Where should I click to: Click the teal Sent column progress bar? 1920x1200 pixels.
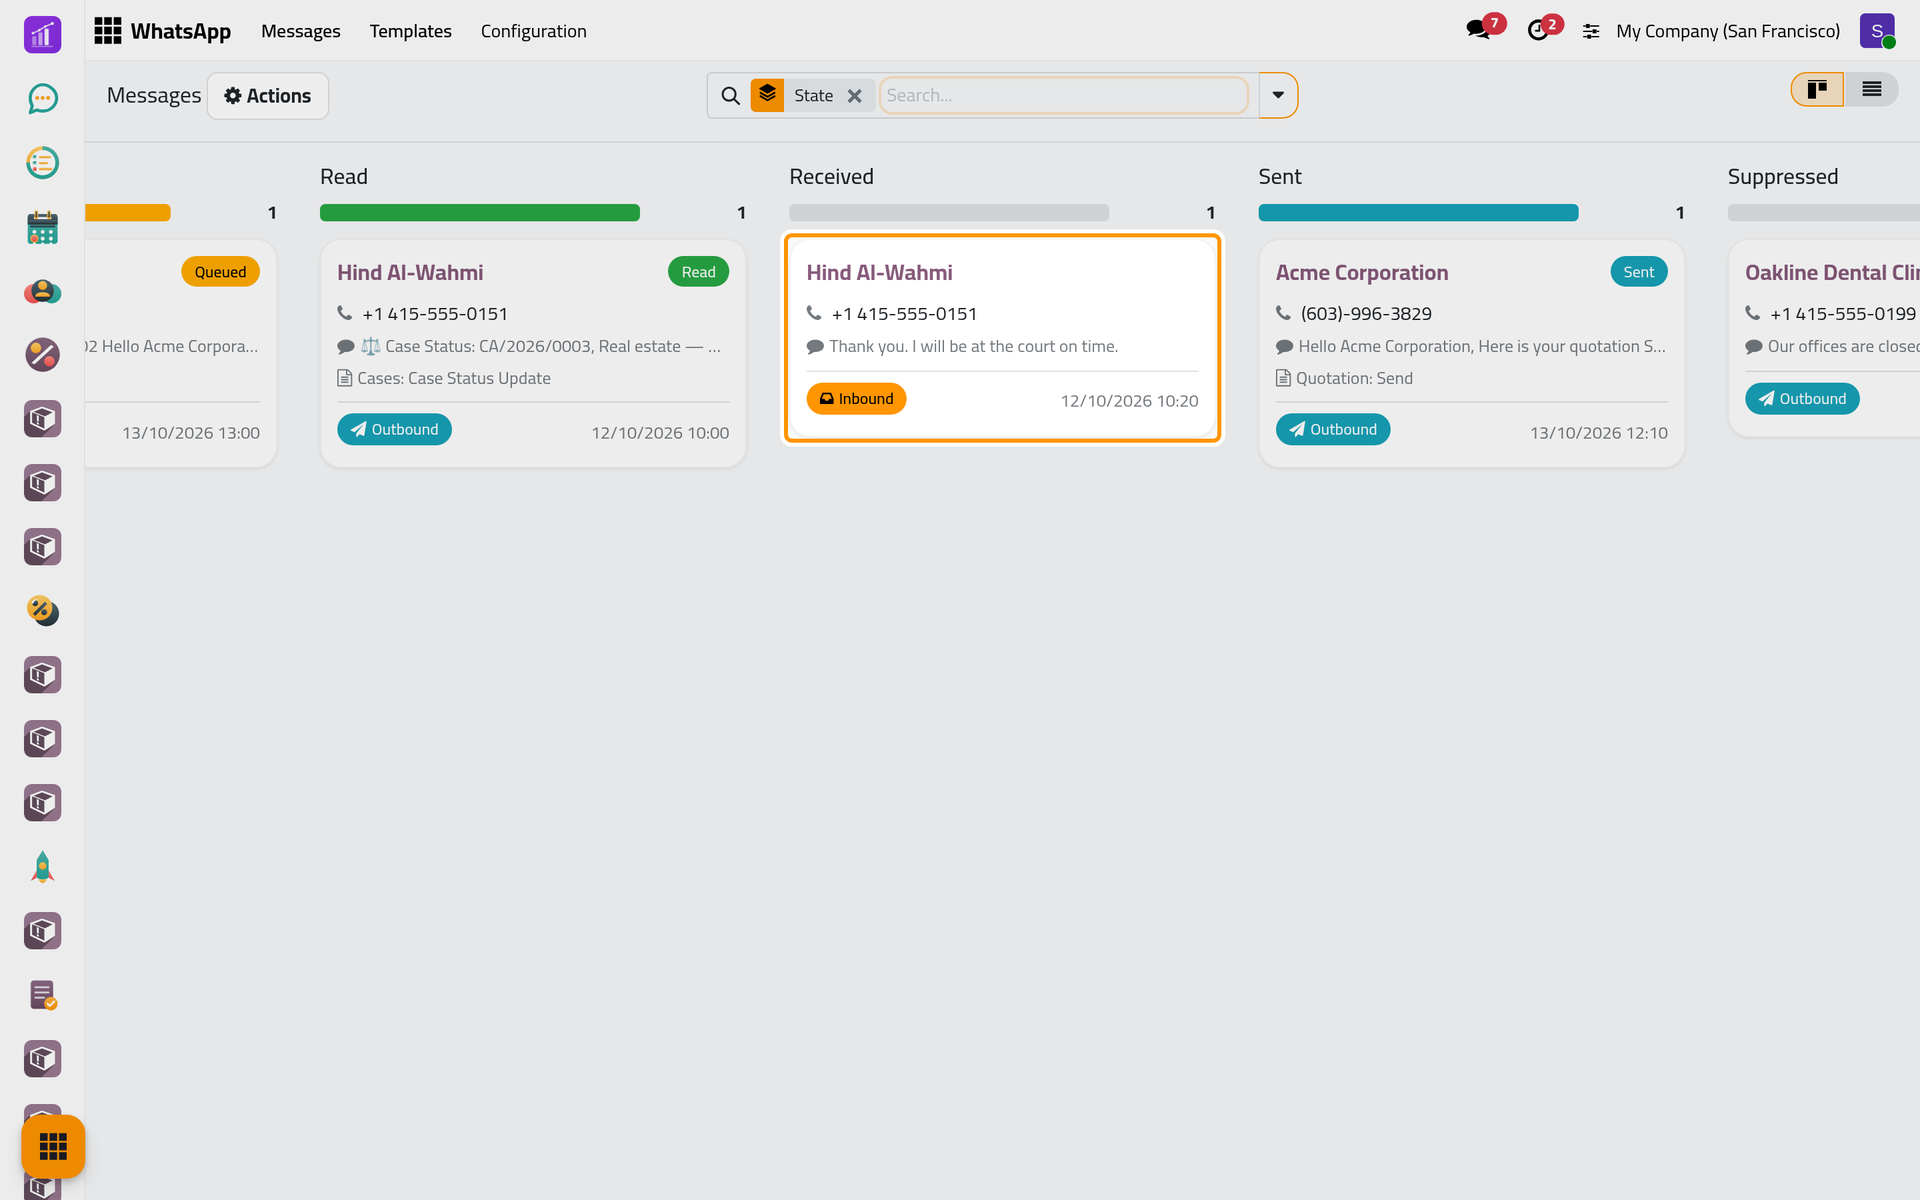tap(1418, 213)
